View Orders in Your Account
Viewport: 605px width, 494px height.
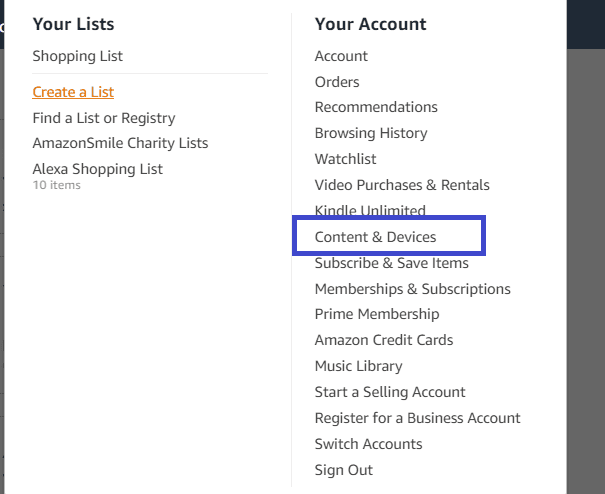click(337, 82)
